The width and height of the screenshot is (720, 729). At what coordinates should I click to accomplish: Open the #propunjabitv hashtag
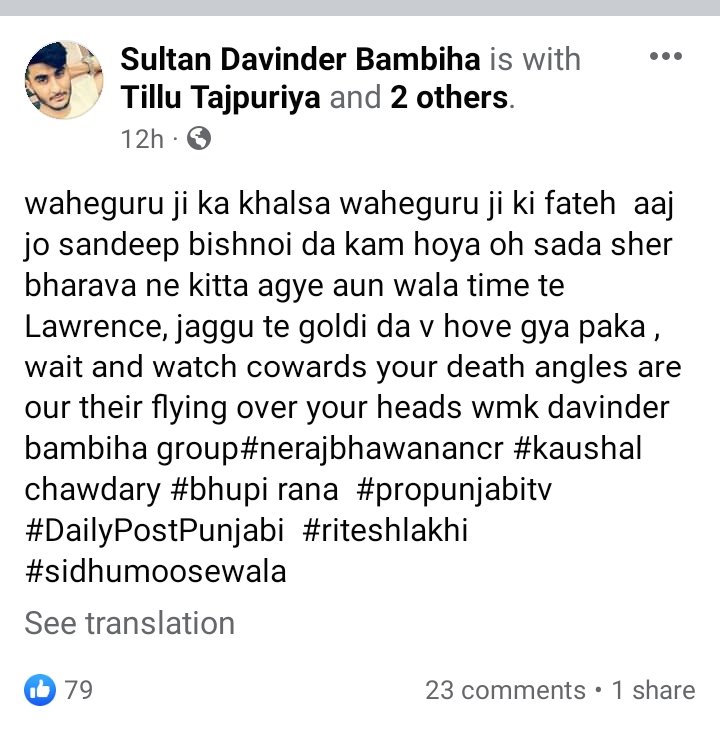tap(454, 490)
